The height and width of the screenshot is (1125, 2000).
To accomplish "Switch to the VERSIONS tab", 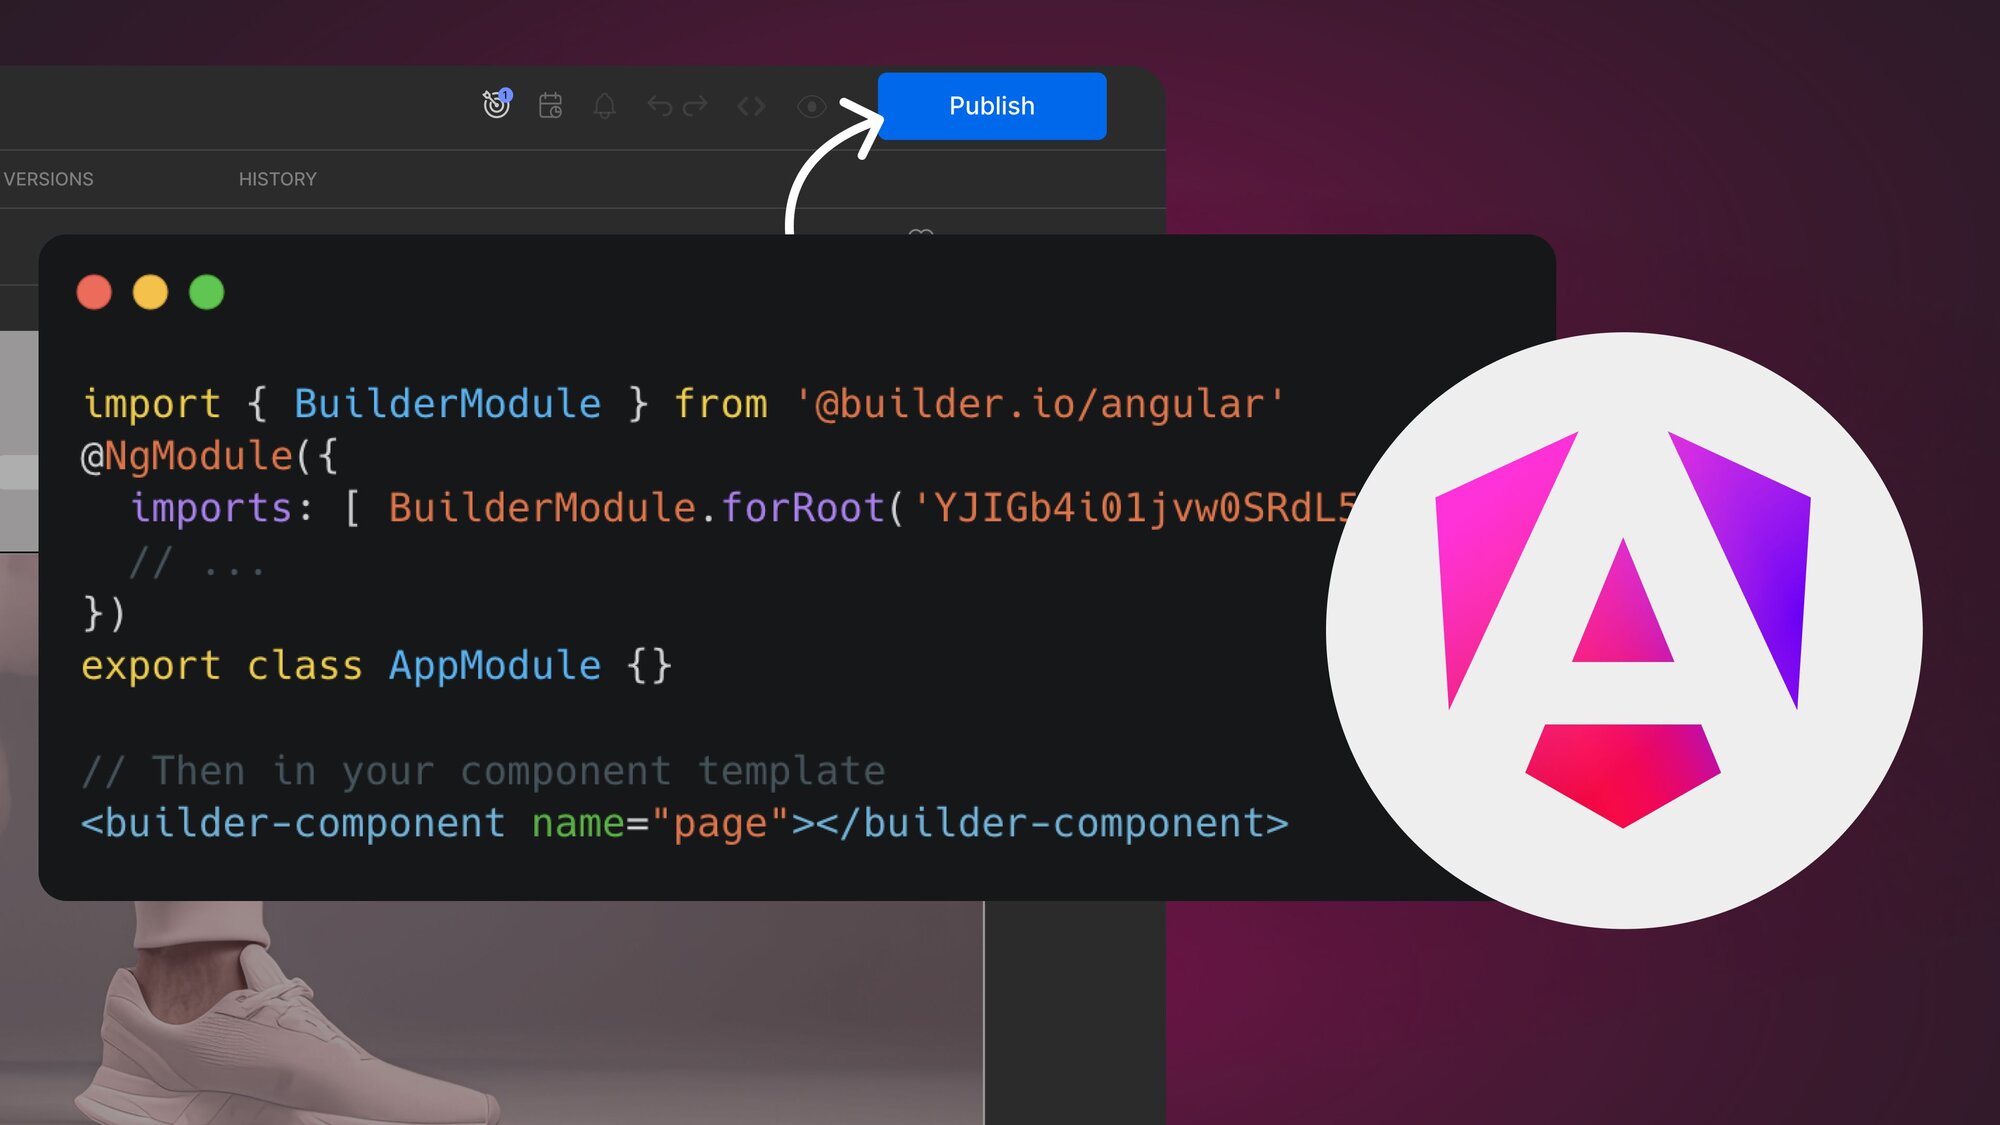I will point(48,179).
